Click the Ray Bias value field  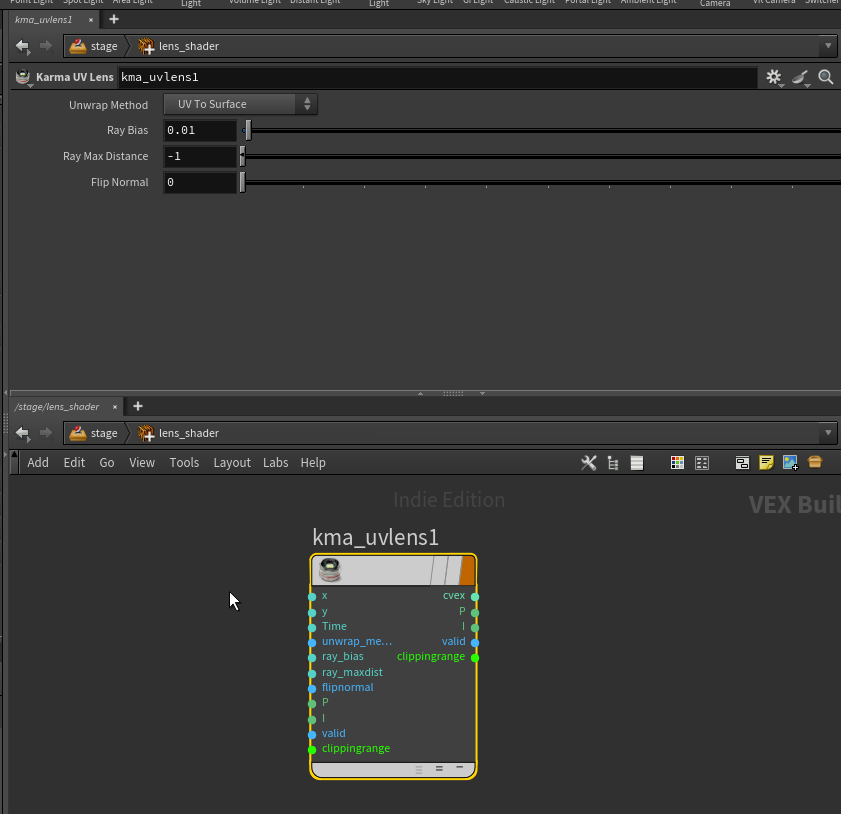[200, 130]
